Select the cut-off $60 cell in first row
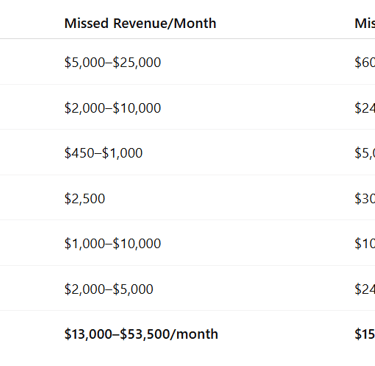The height and width of the screenshot is (366, 375). [365, 62]
